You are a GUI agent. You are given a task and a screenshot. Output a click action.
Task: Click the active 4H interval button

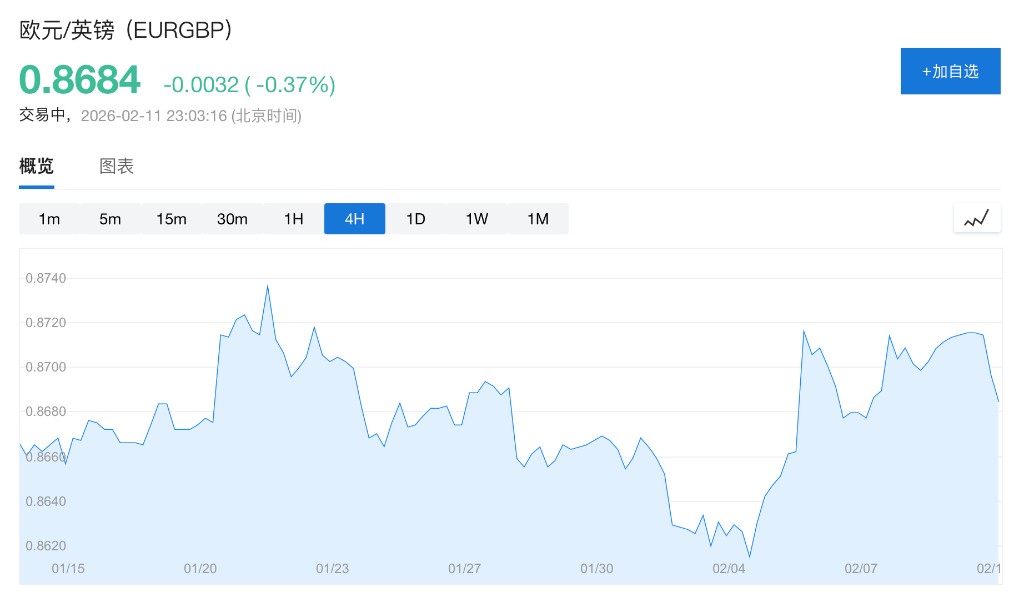(354, 219)
